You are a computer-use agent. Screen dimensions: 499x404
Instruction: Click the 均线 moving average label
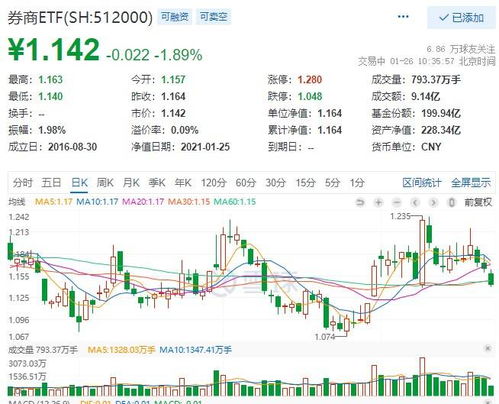(17, 202)
